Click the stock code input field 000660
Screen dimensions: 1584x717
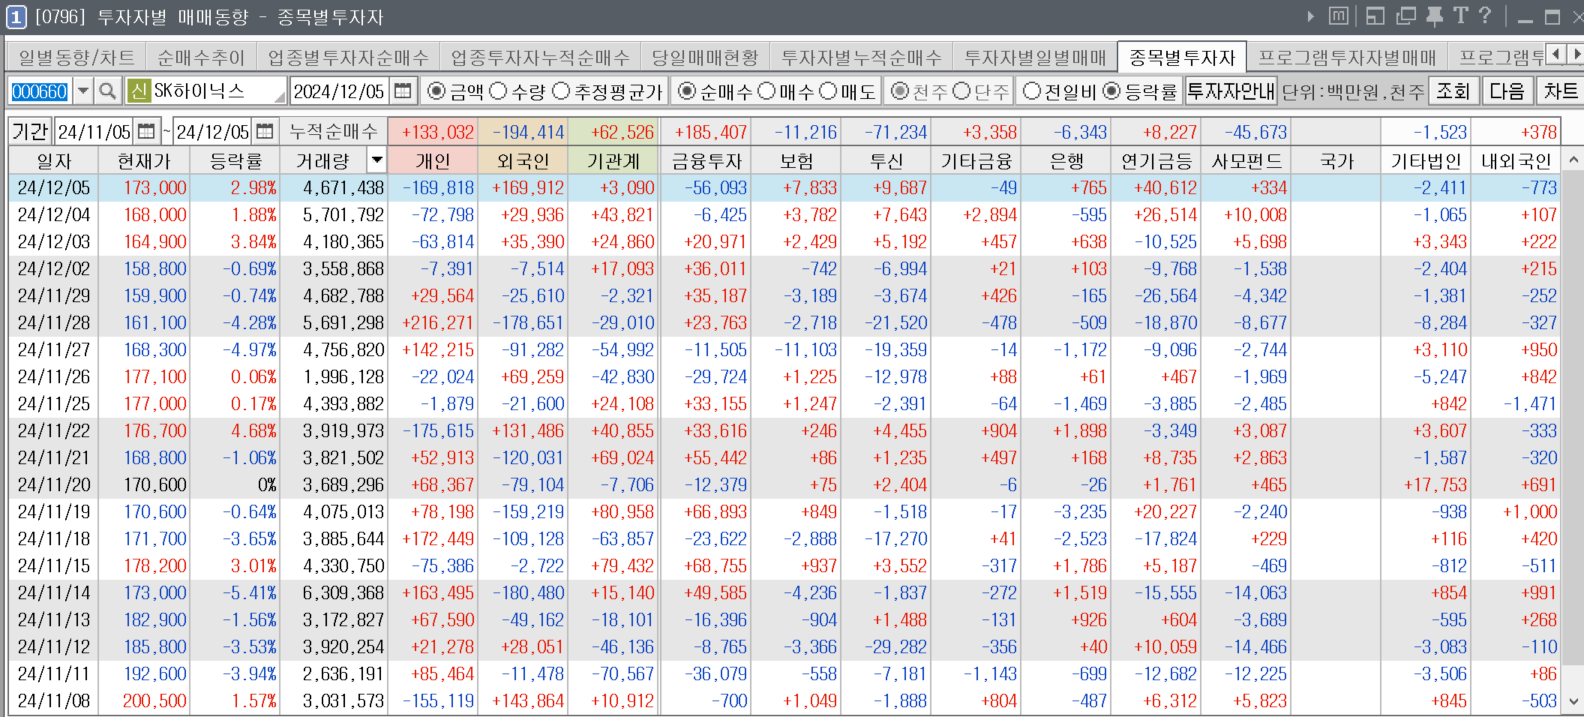39,91
